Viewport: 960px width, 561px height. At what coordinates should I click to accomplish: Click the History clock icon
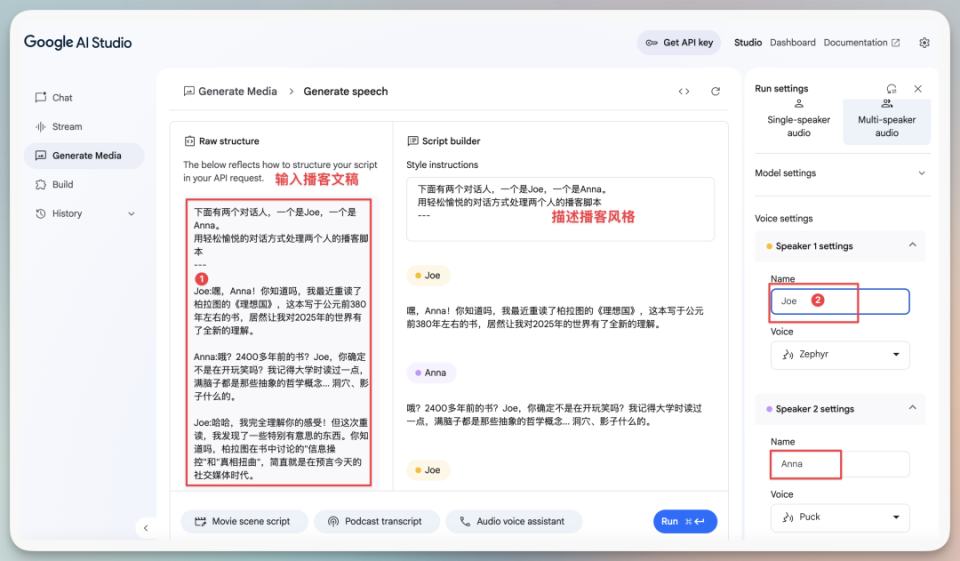[x=40, y=214]
